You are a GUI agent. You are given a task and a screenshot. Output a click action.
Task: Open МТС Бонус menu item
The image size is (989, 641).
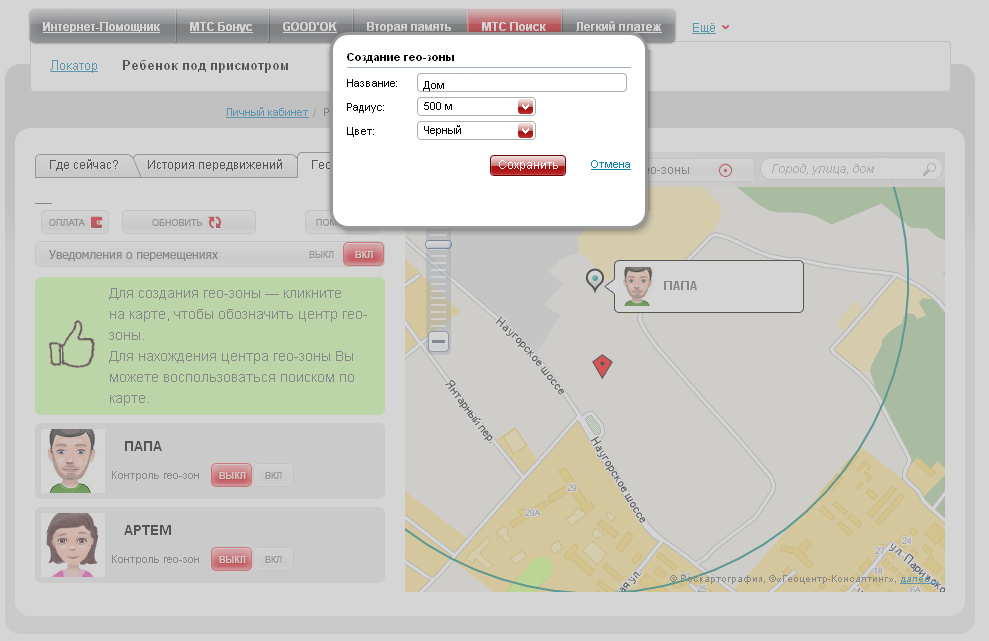221,27
